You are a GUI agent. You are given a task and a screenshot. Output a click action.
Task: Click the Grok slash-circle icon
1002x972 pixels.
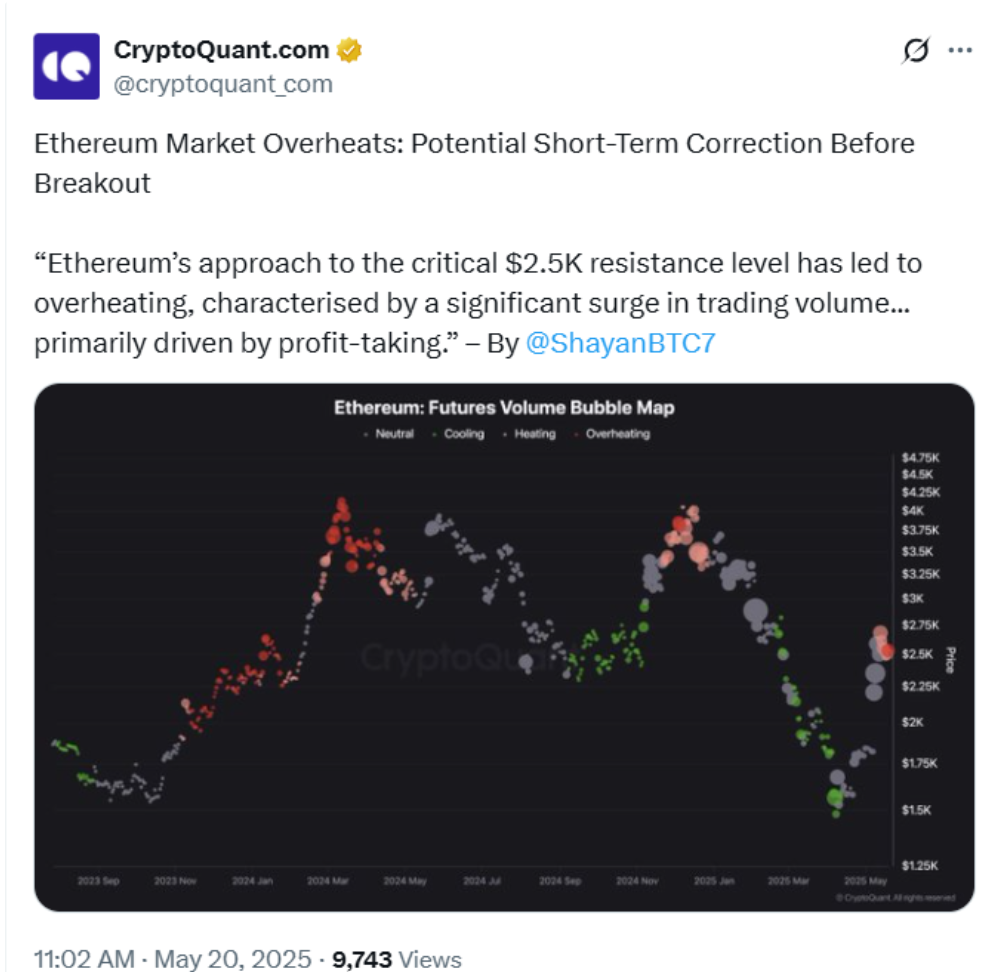coord(916,50)
